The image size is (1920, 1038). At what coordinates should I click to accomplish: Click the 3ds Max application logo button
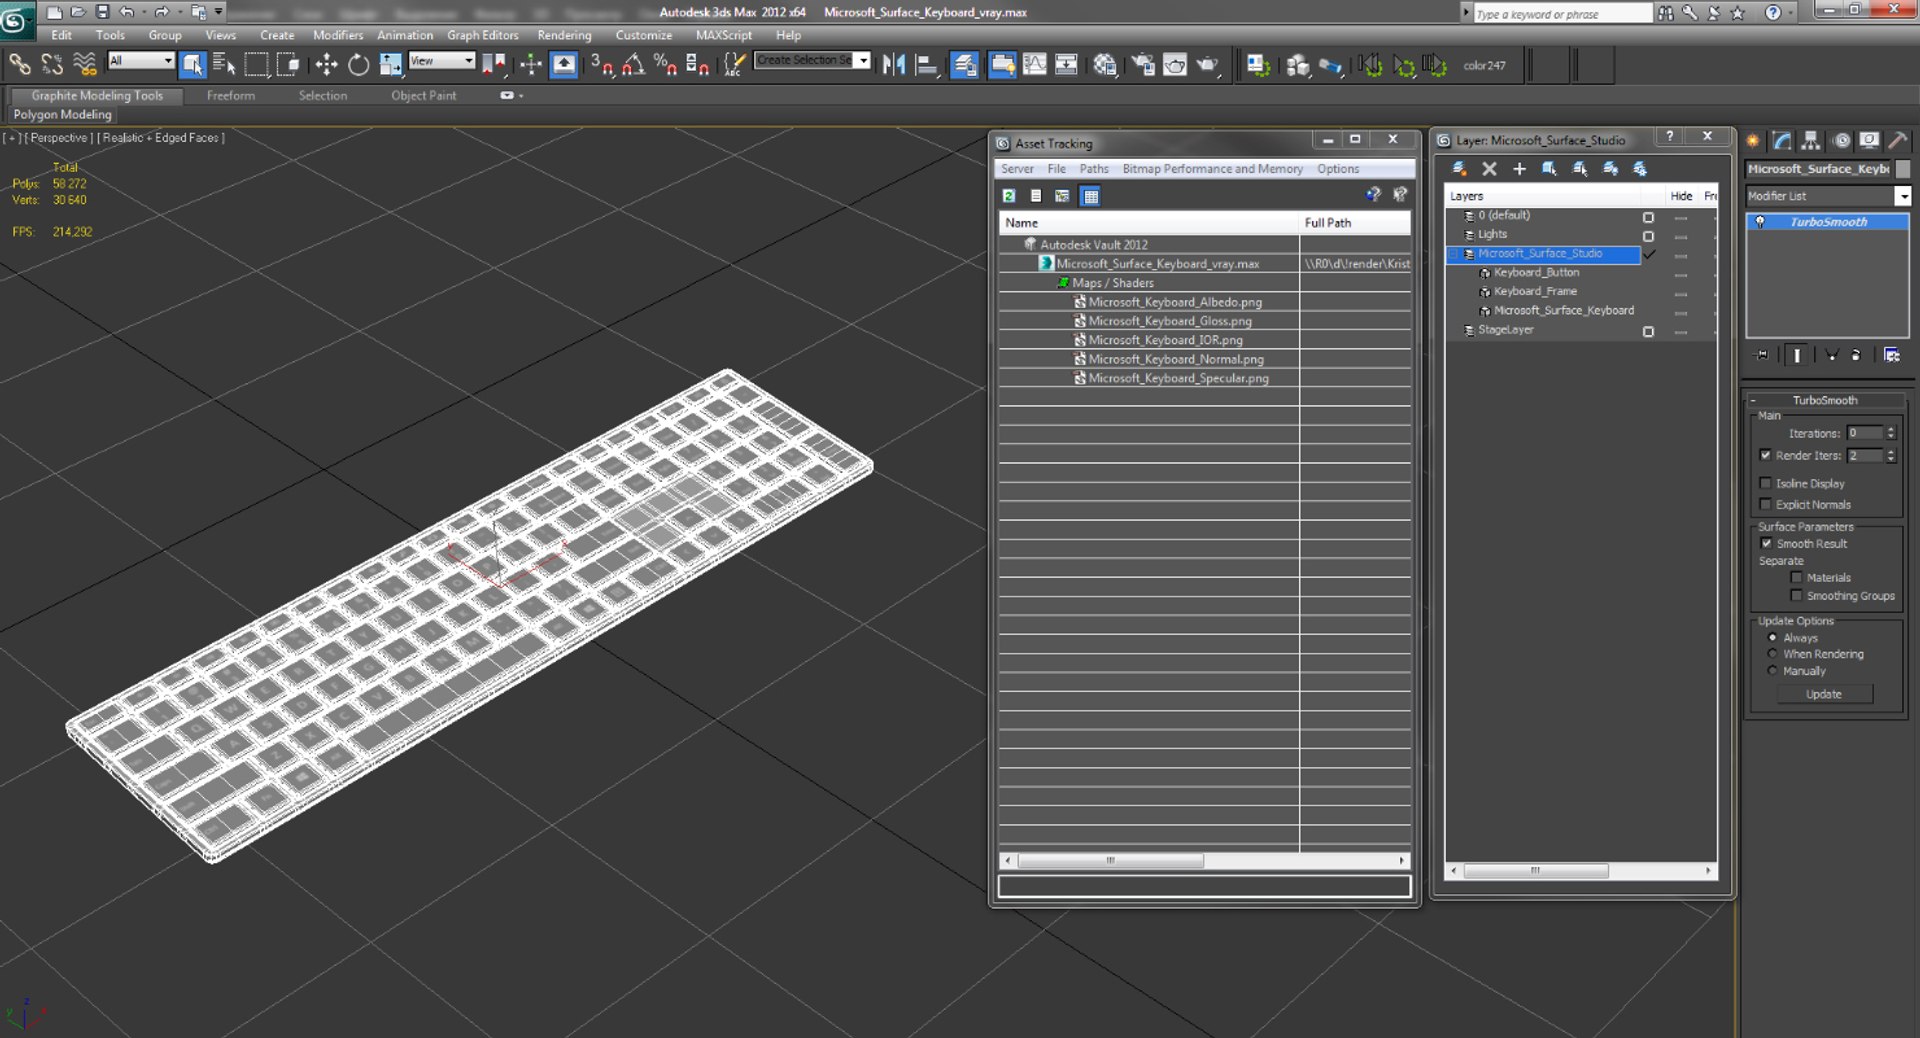(16, 20)
